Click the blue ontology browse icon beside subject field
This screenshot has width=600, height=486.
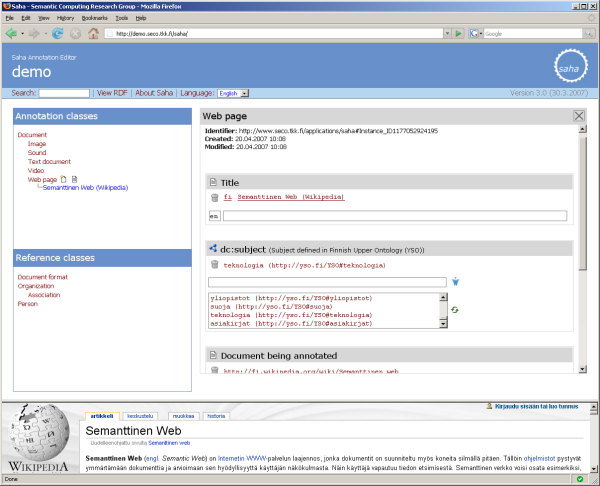(x=455, y=282)
